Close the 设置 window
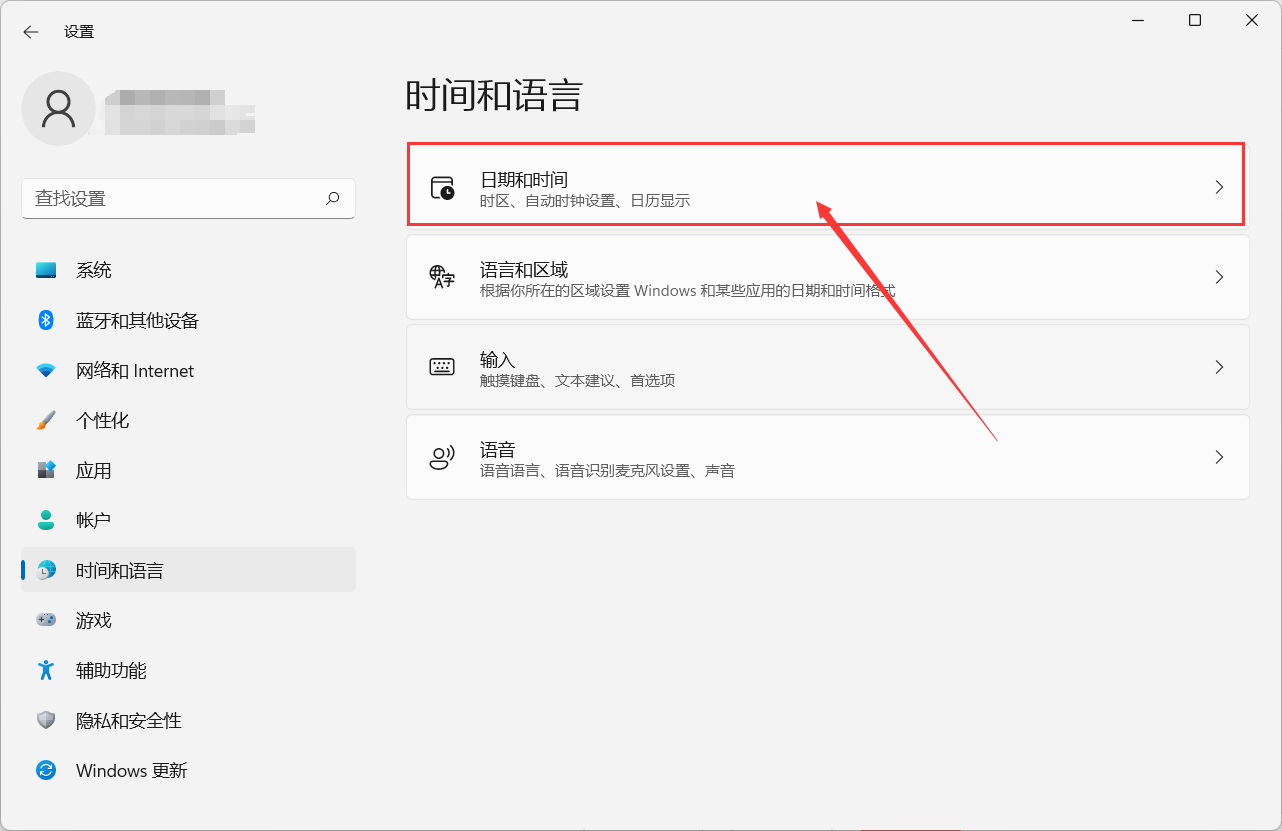This screenshot has width=1282, height=831. point(1252,20)
